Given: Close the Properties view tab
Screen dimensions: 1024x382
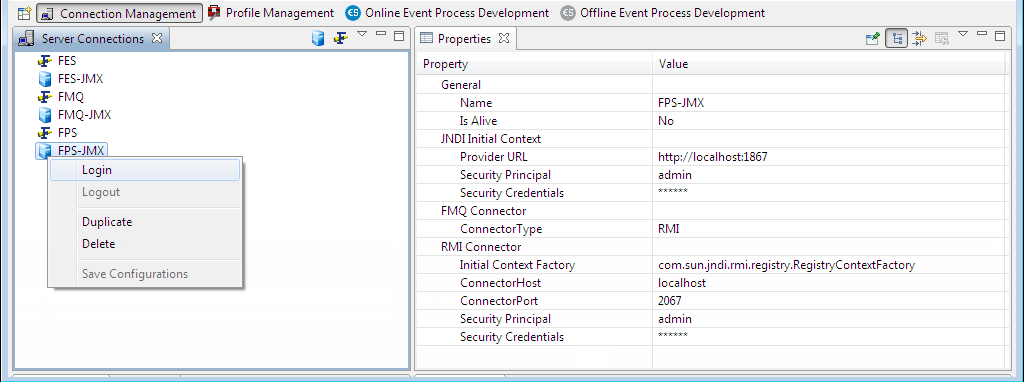Looking at the screenshot, I should click(x=504, y=38).
